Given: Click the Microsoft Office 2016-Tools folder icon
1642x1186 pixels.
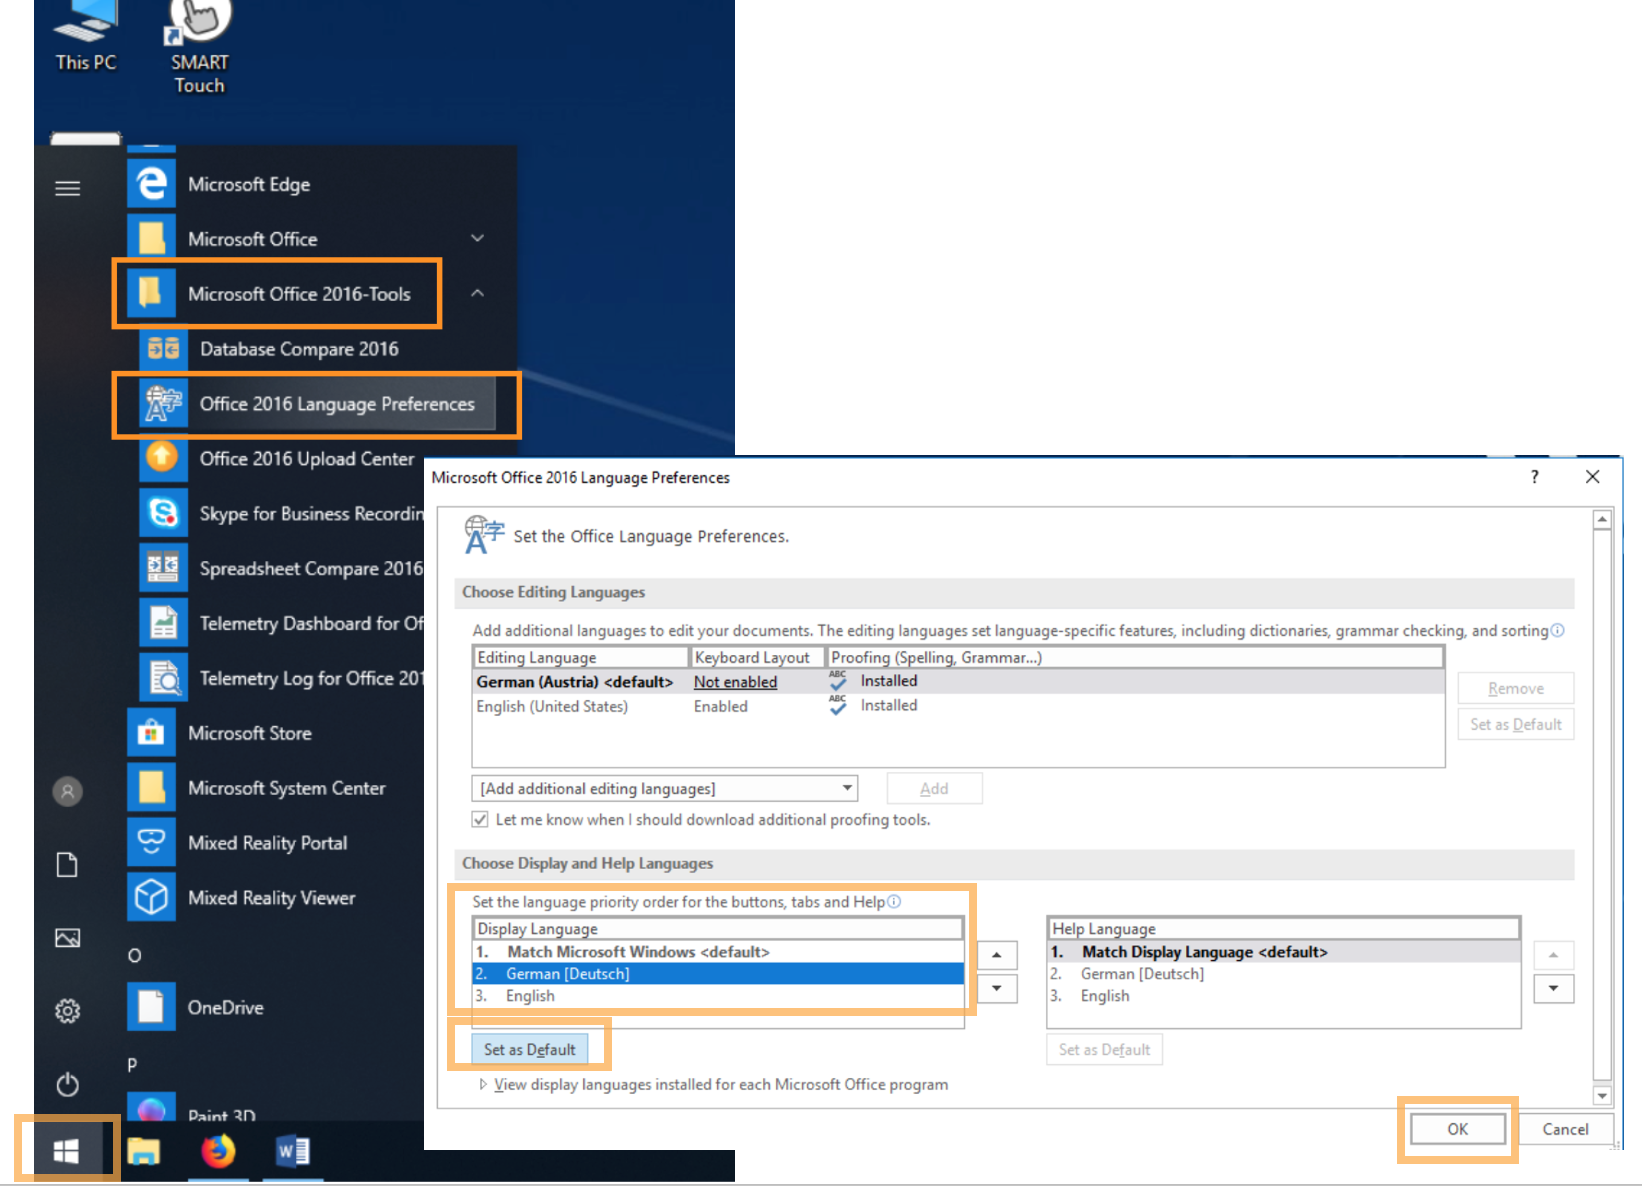Looking at the screenshot, I should click(x=151, y=293).
